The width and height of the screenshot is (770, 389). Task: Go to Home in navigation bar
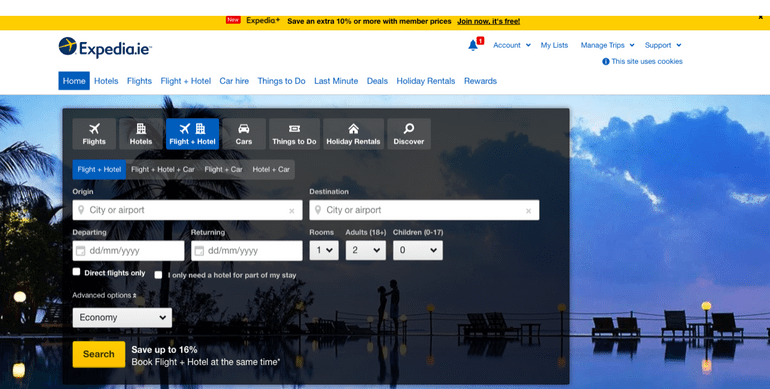74,81
